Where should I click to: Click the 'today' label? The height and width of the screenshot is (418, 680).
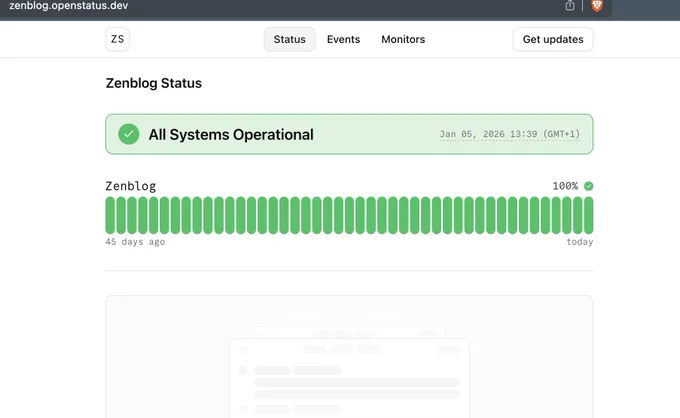pyautogui.click(x=580, y=242)
